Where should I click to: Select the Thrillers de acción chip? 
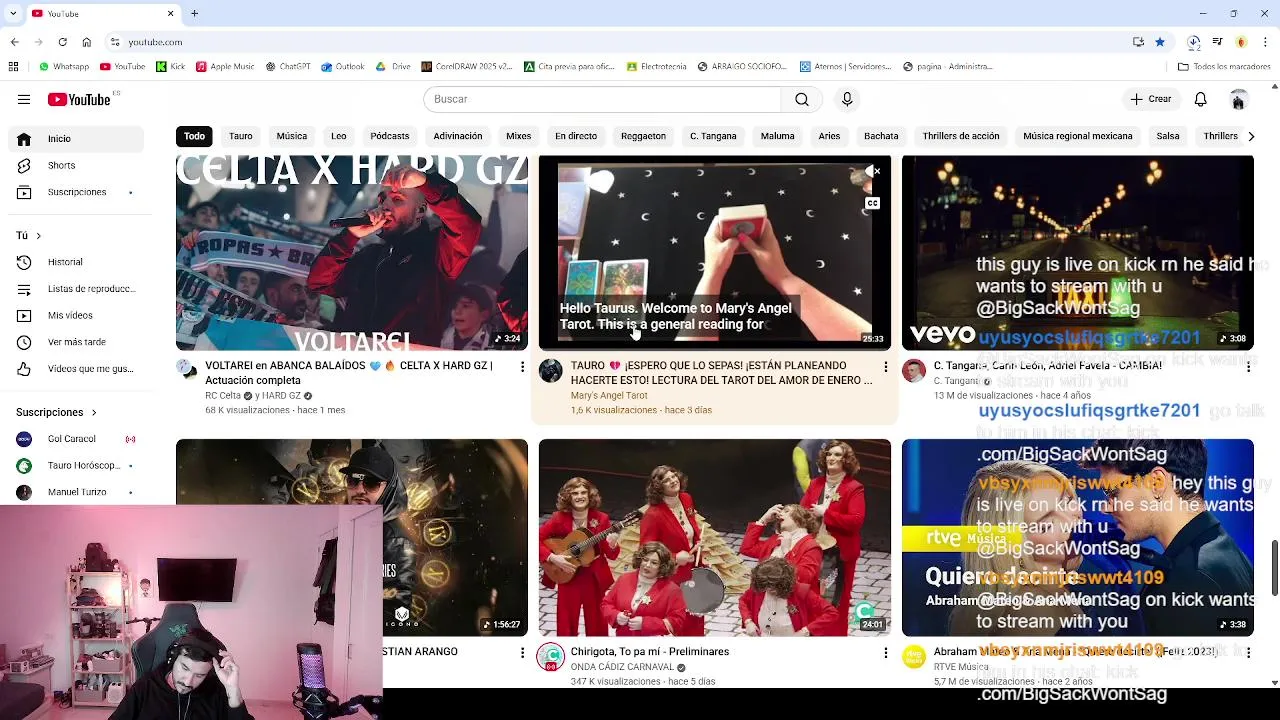[961, 136]
